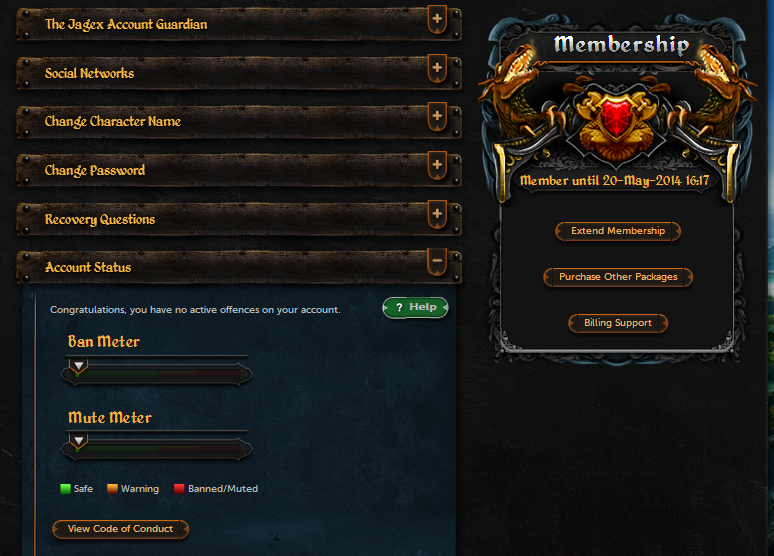This screenshot has height=556, width=774.
Task: Click the Change Password header title
Action: pos(95,170)
